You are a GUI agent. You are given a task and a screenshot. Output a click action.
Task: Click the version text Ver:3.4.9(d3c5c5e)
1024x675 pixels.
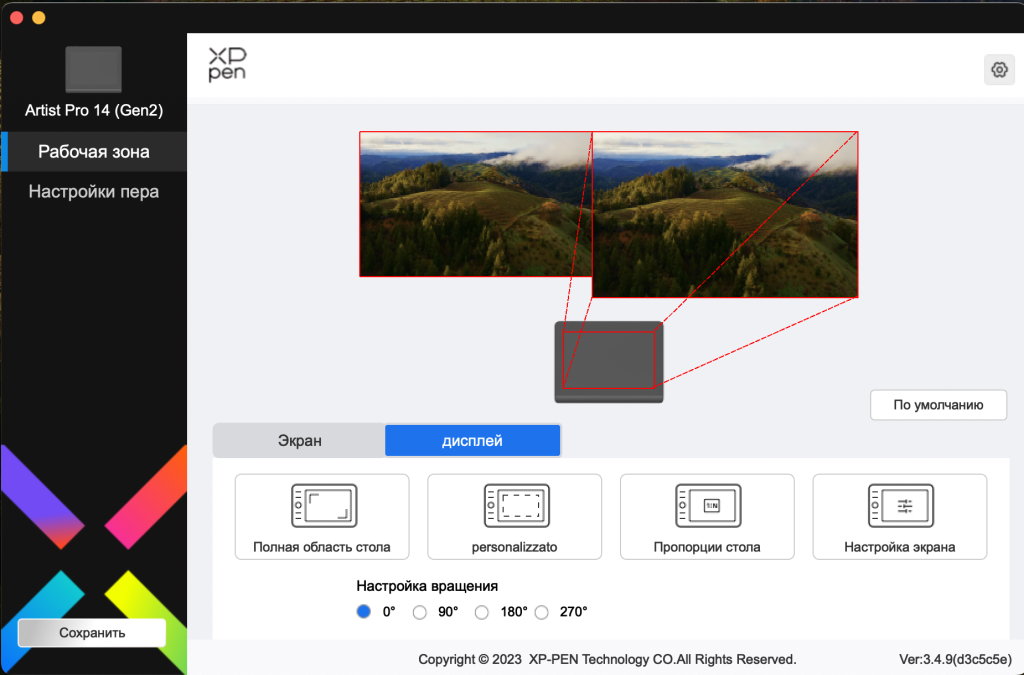coord(955,659)
